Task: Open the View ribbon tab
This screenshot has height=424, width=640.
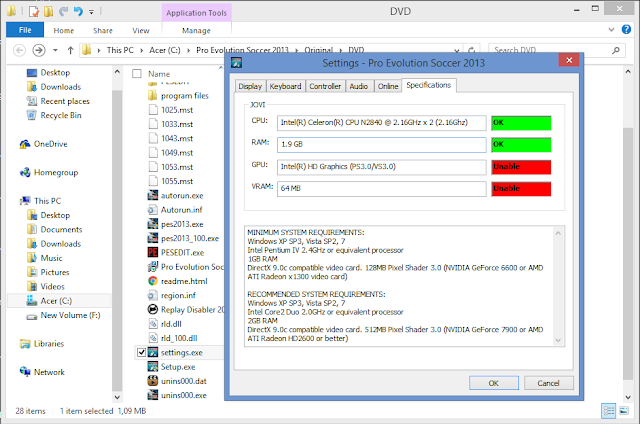Action: (140, 30)
